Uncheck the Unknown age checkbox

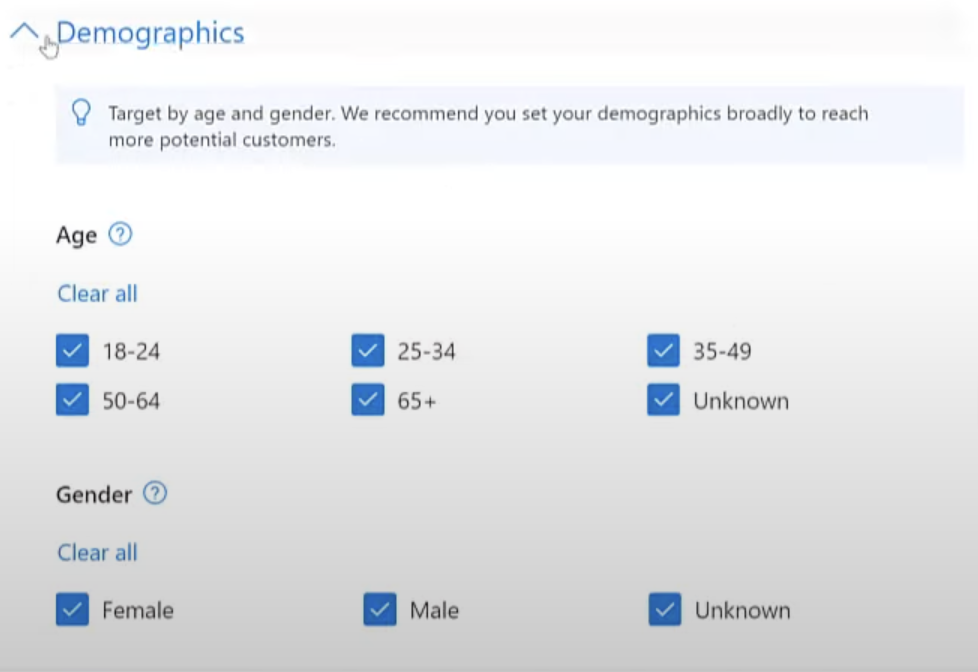pyautogui.click(x=664, y=399)
